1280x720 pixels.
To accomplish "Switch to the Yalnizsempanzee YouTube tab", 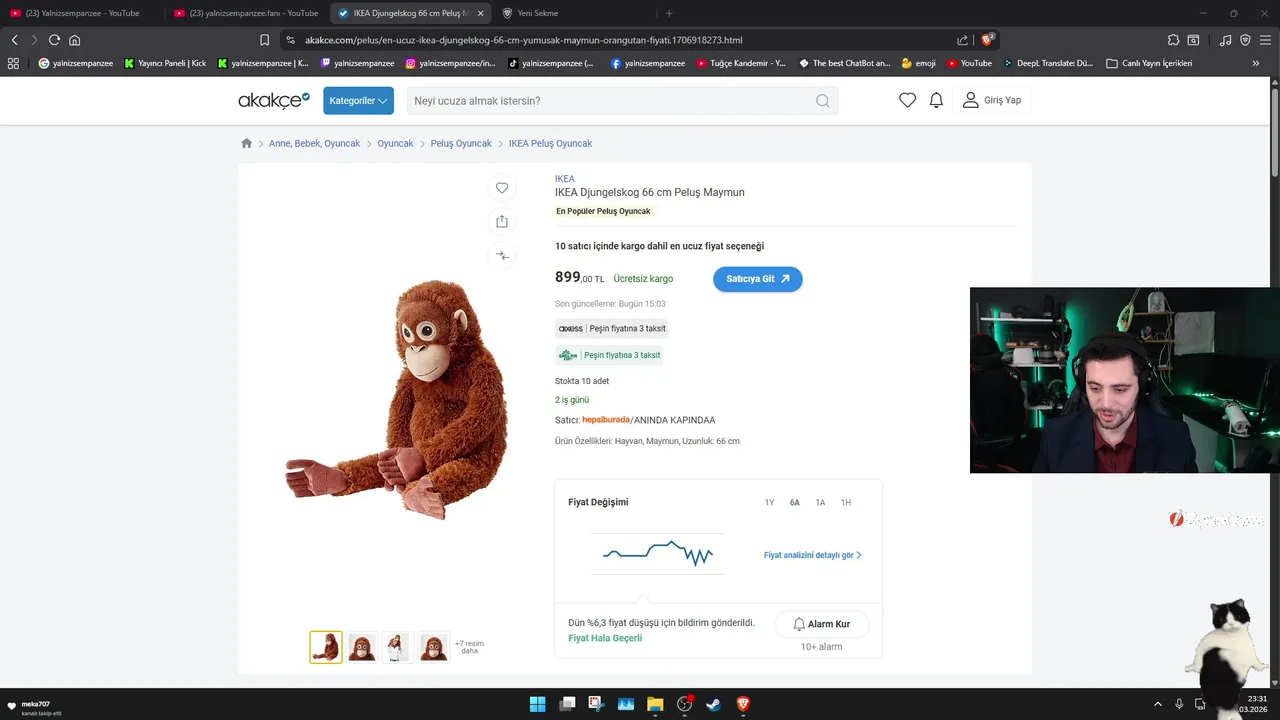I will pos(80,13).
